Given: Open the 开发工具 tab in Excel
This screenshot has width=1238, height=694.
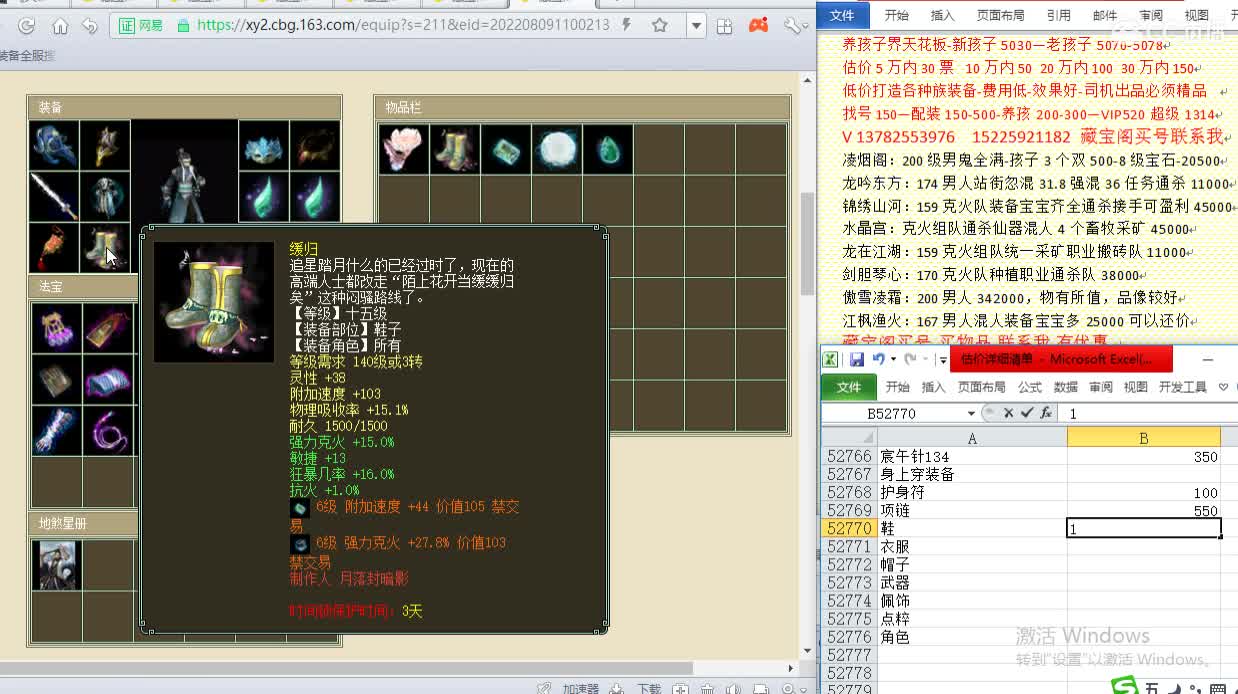Looking at the screenshot, I should [1182, 387].
